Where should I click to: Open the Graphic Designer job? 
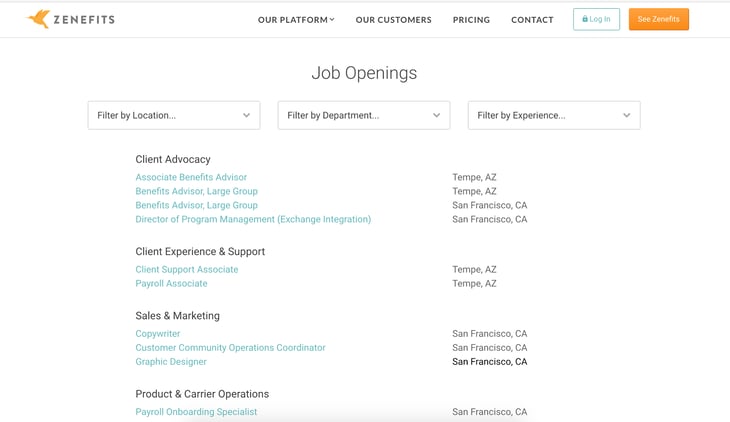tap(171, 361)
